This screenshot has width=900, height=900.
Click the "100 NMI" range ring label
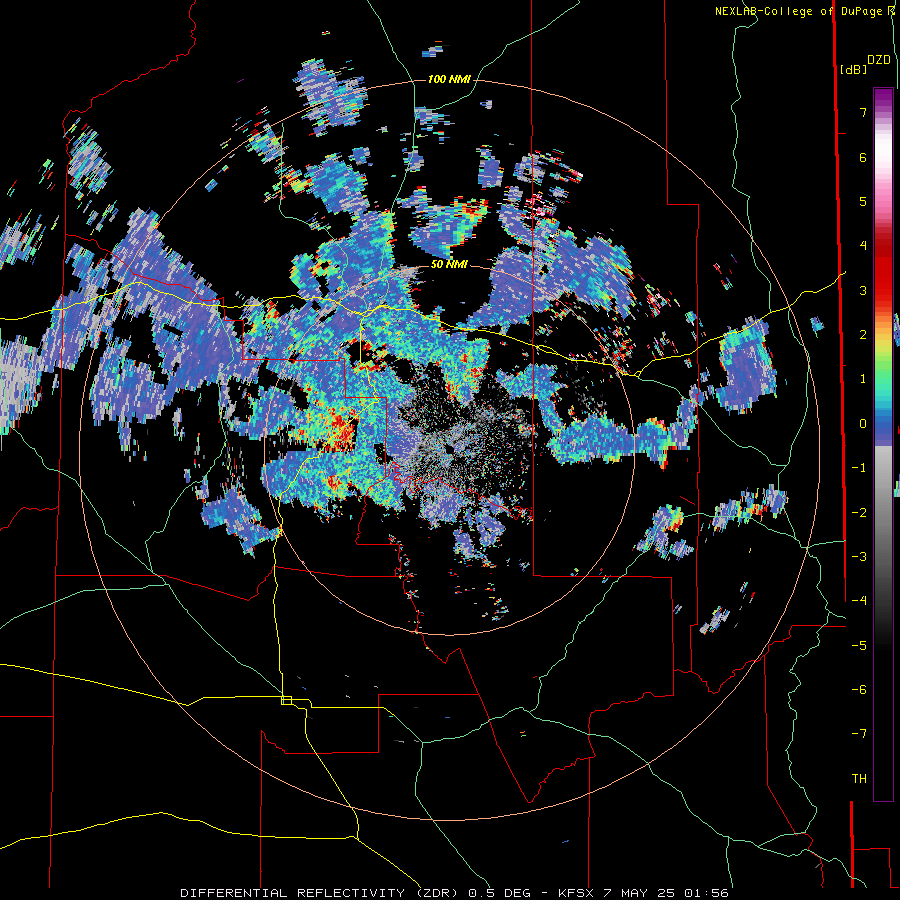pyautogui.click(x=449, y=79)
